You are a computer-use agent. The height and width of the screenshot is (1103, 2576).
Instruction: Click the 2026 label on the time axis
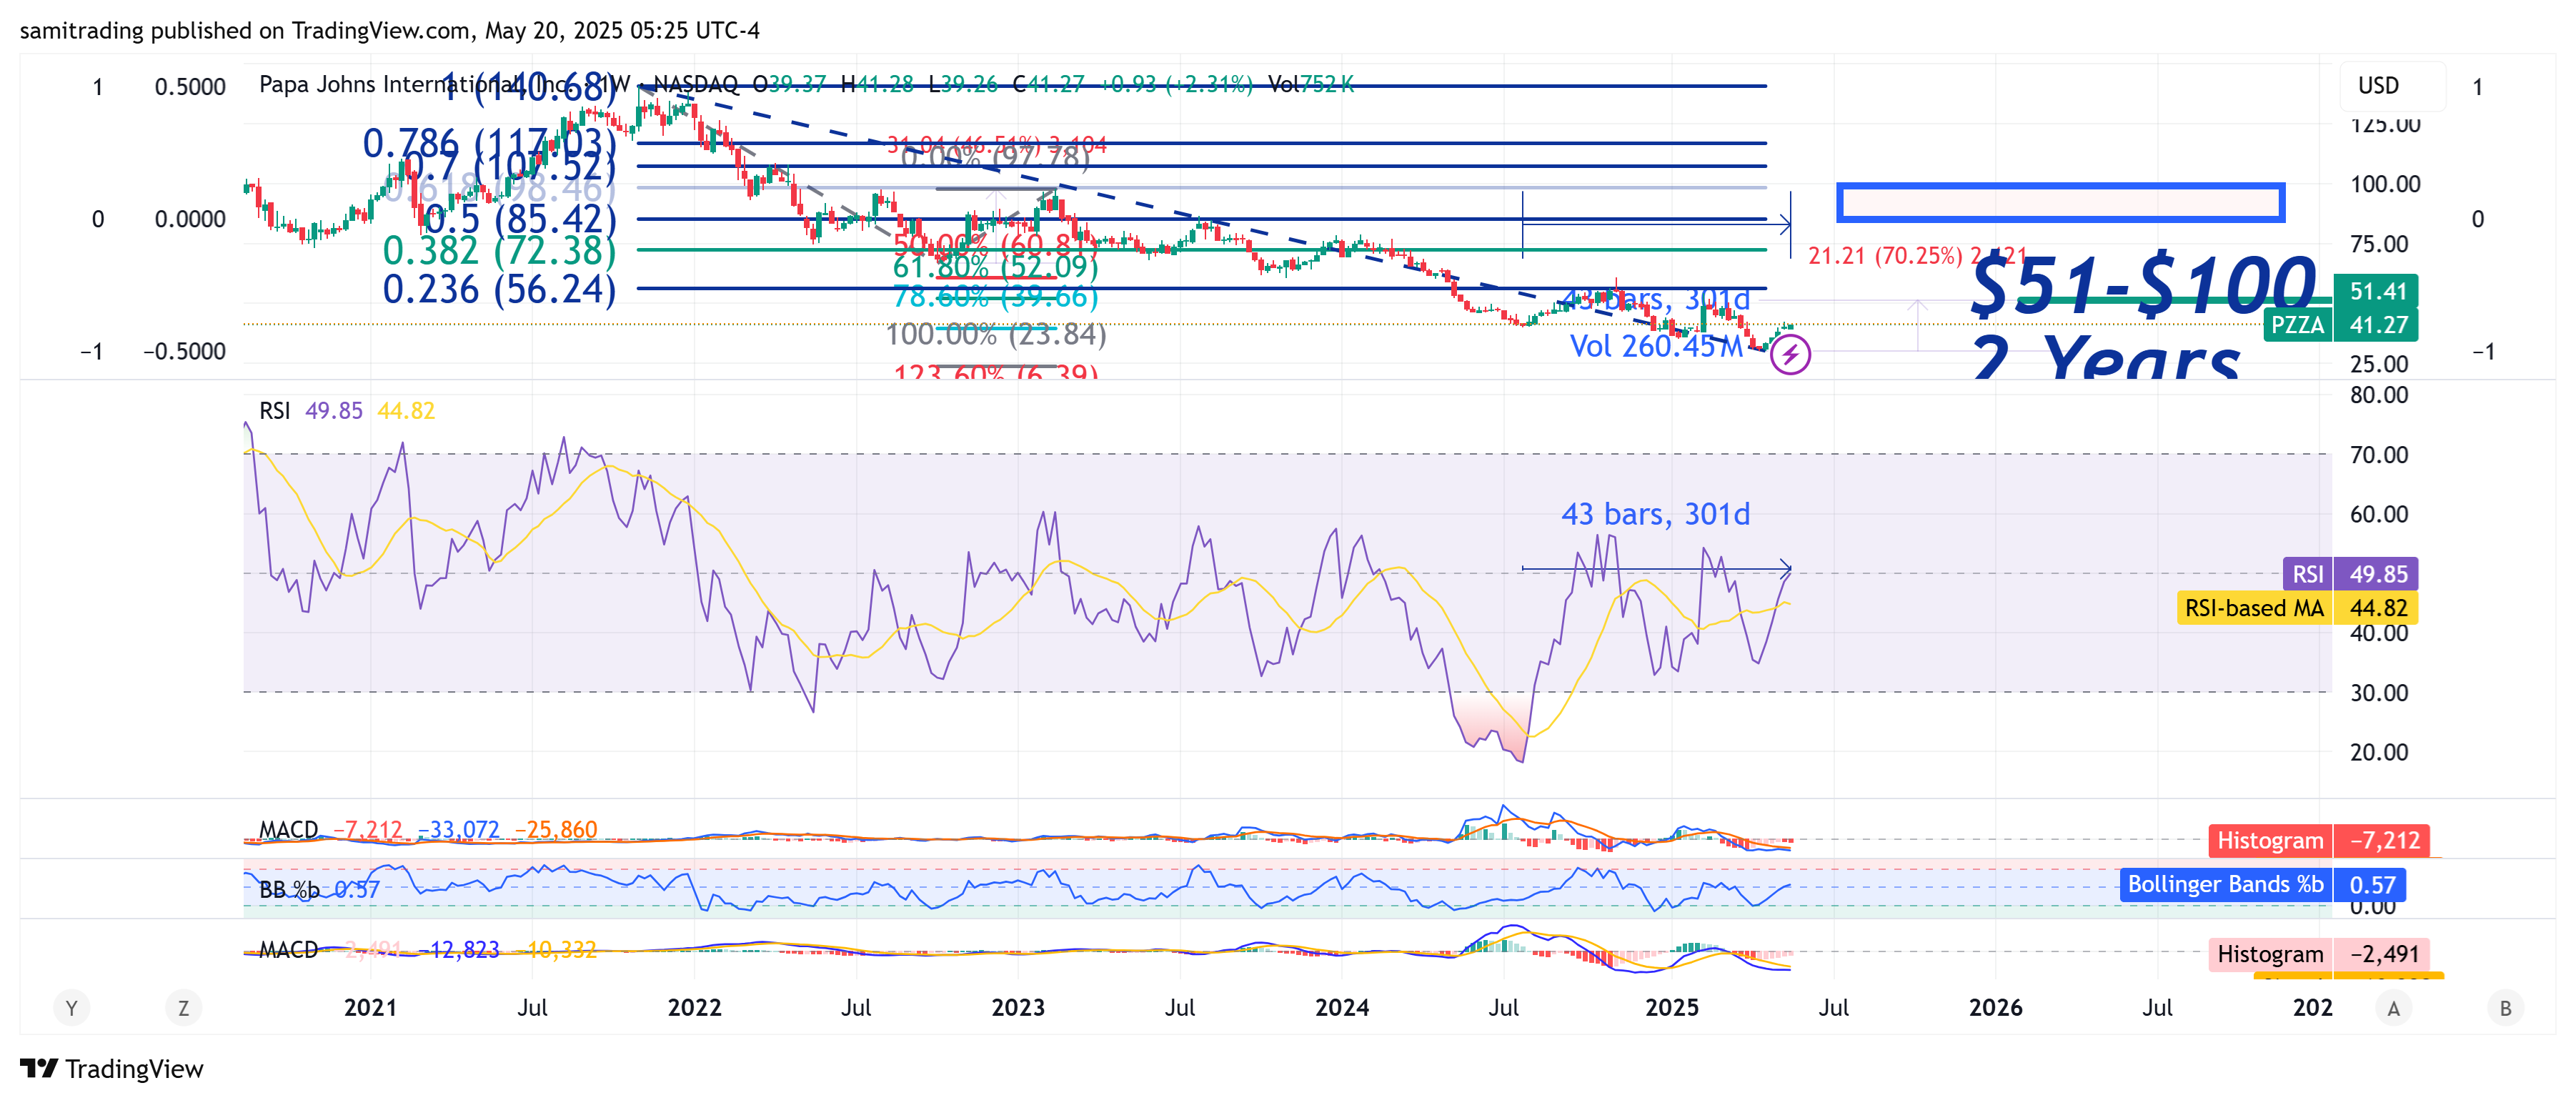[x=1996, y=1008]
